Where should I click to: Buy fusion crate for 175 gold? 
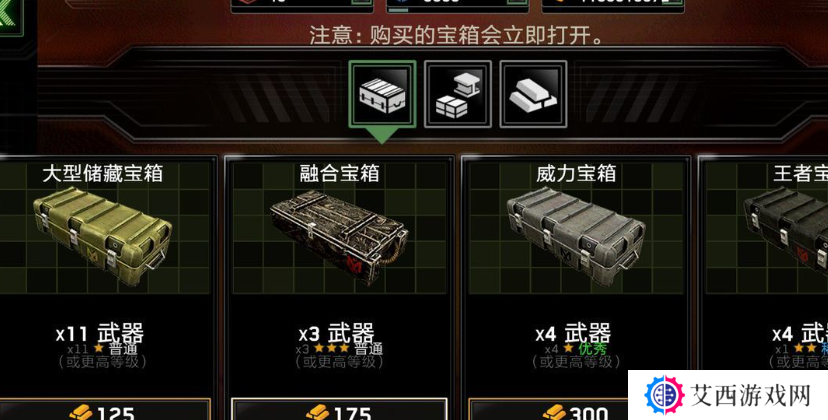coord(339,410)
